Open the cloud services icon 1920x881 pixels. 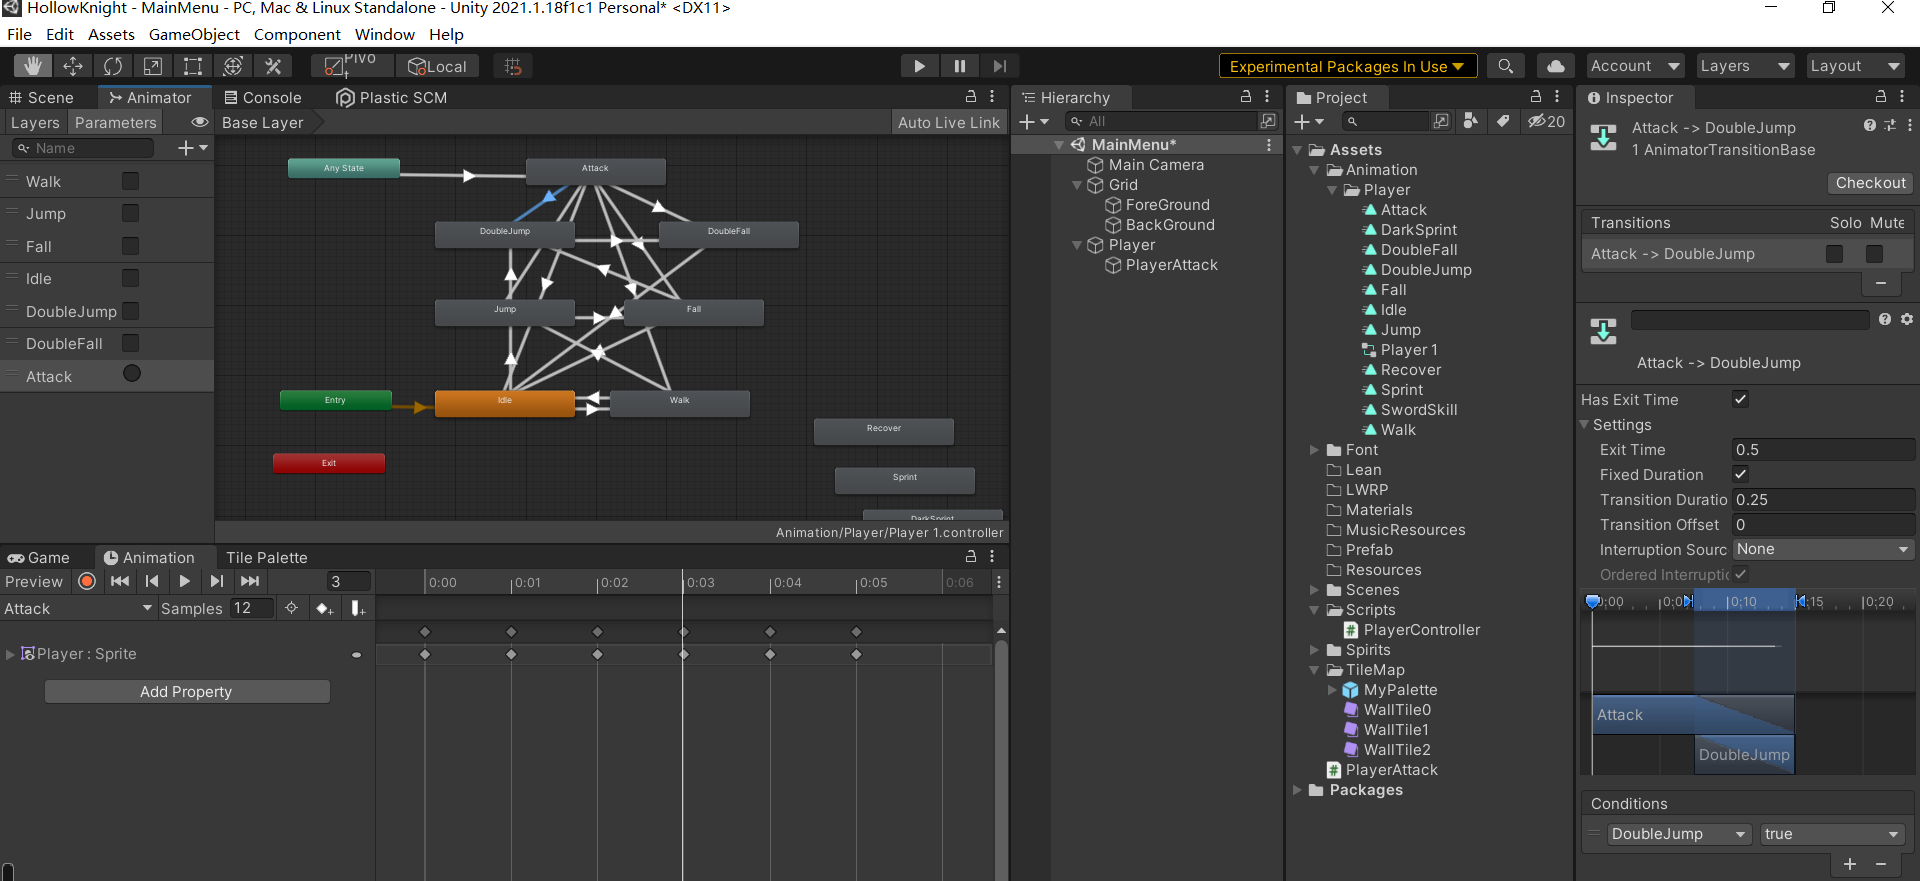point(1555,66)
